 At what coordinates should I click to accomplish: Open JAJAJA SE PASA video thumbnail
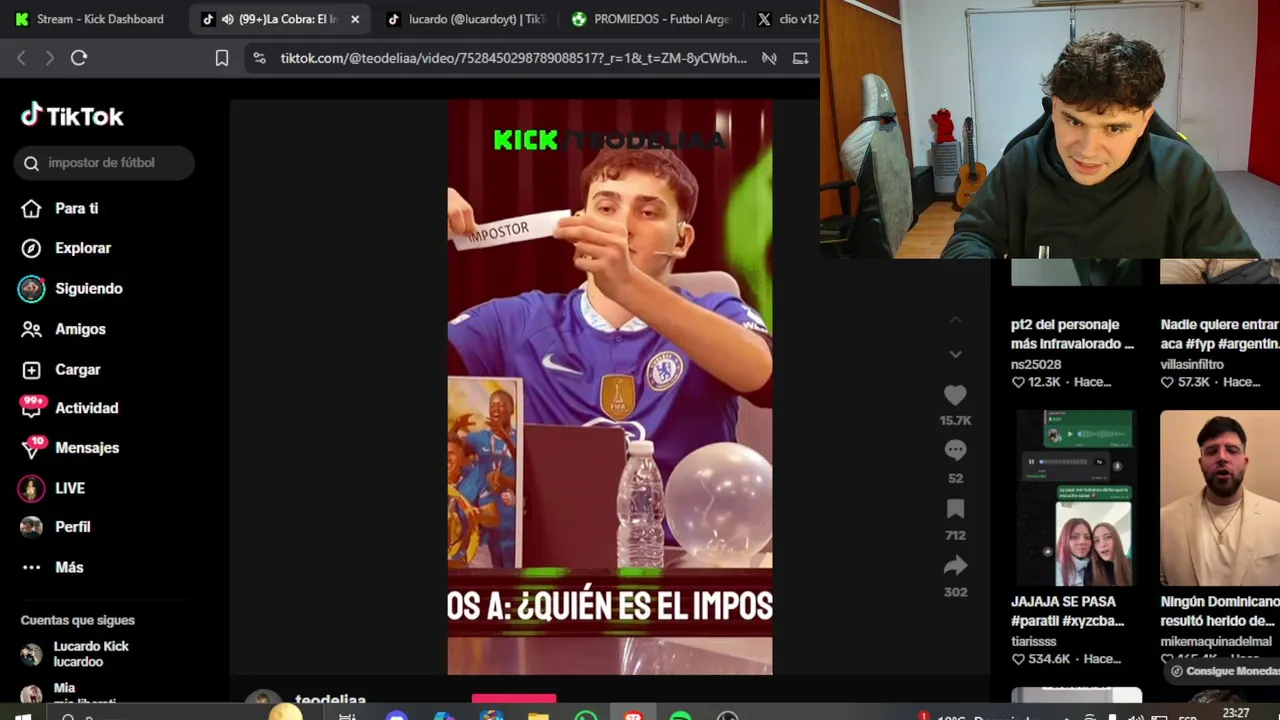click(1076, 498)
